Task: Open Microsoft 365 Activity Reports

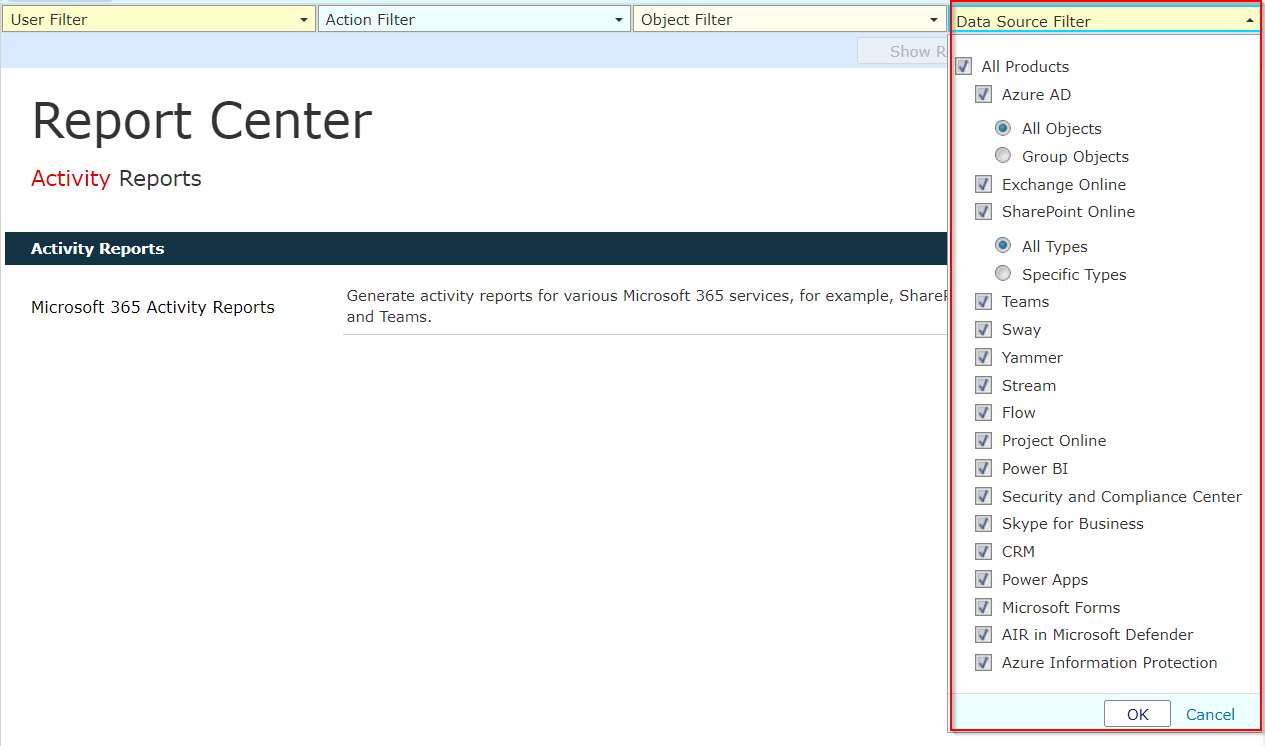Action: coord(152,307)
